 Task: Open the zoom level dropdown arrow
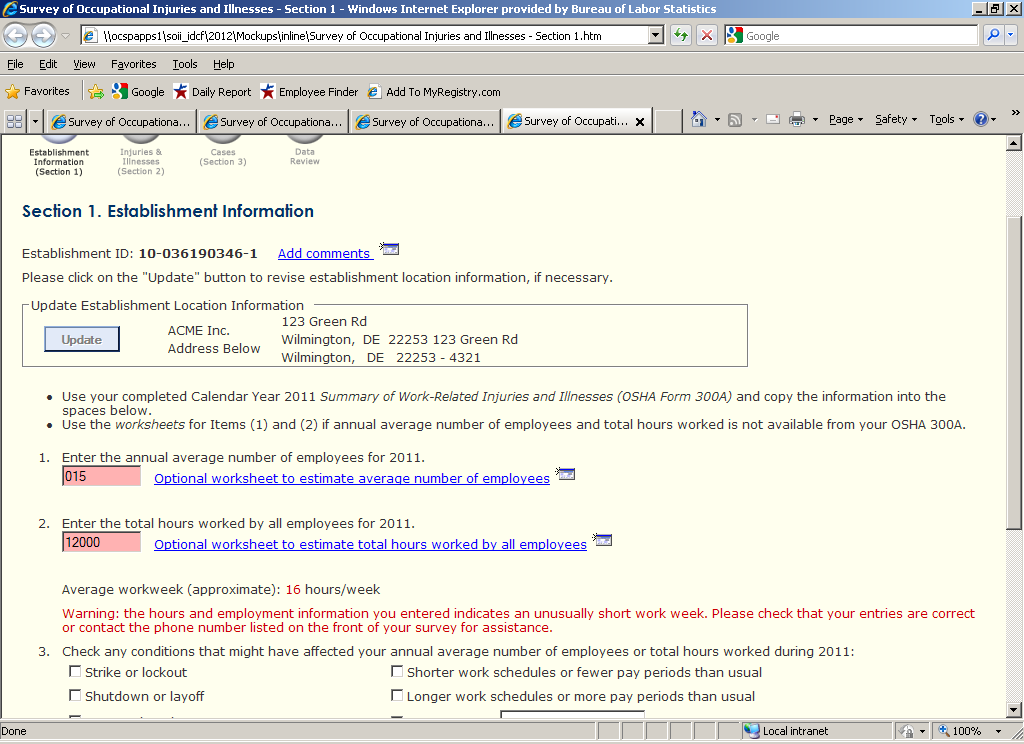coord(998,731)
